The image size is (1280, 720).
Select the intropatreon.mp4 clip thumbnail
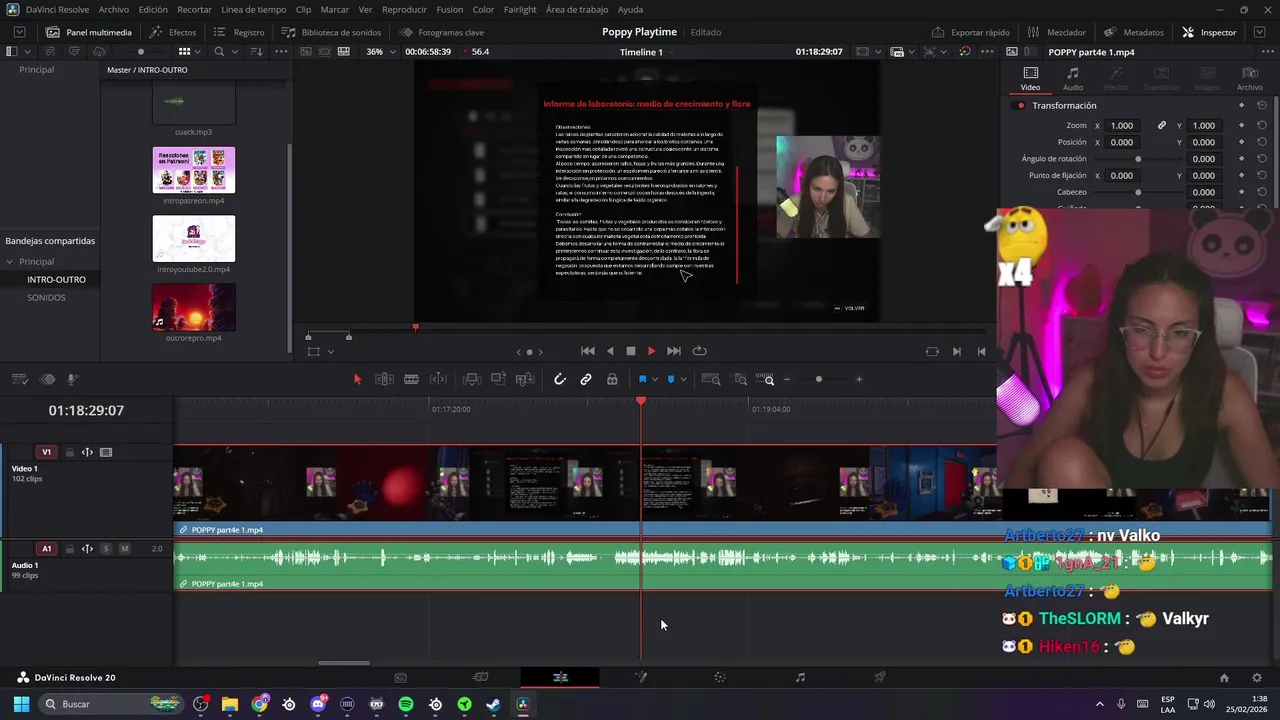tap(194, 170)
